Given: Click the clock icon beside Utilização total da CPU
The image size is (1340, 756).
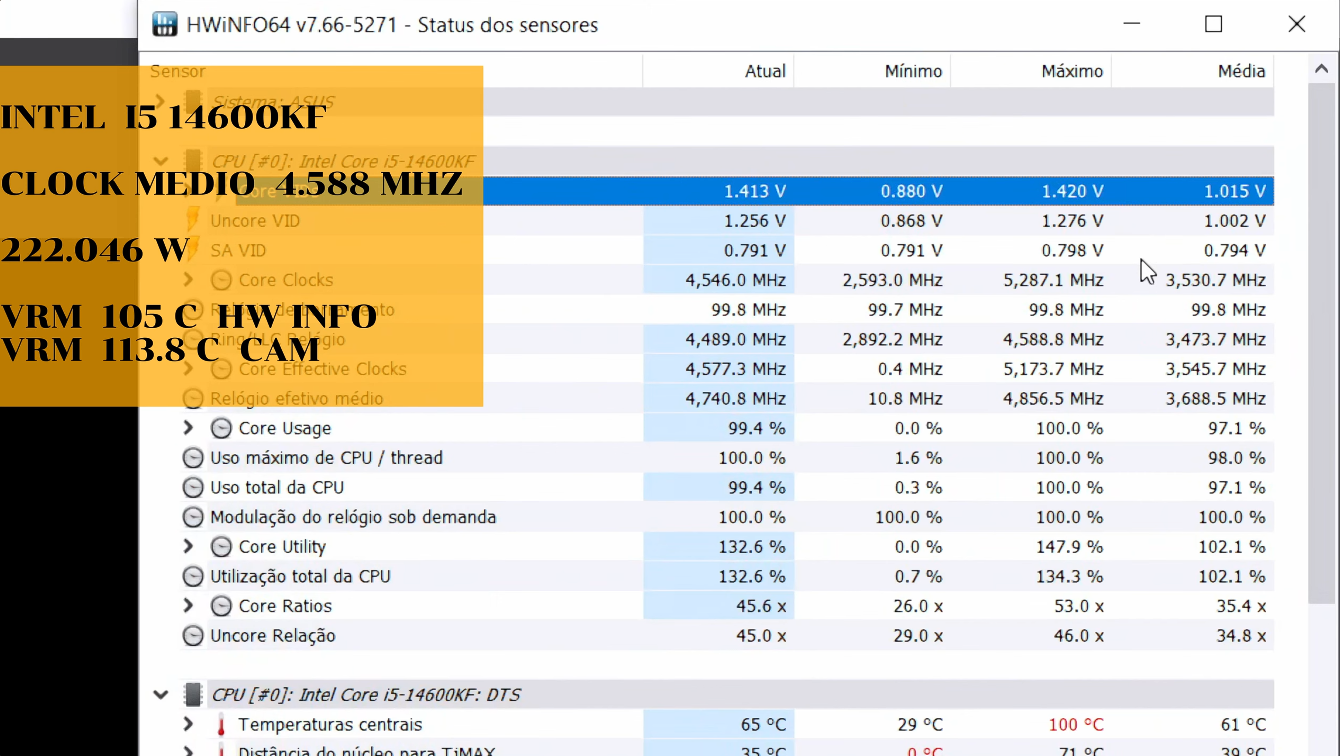Looking at the screenshot, I should tap(192, 577).
